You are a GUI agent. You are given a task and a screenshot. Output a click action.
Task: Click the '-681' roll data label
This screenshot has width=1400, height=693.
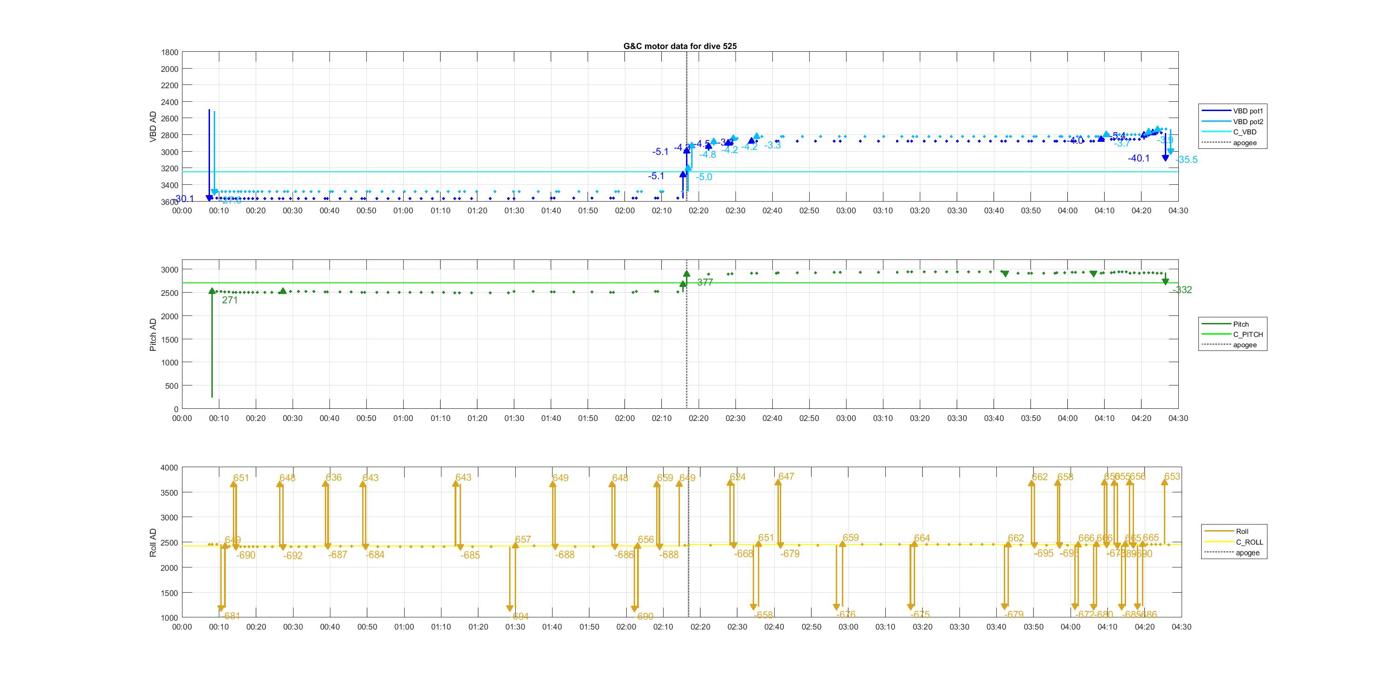coord(231,616)
